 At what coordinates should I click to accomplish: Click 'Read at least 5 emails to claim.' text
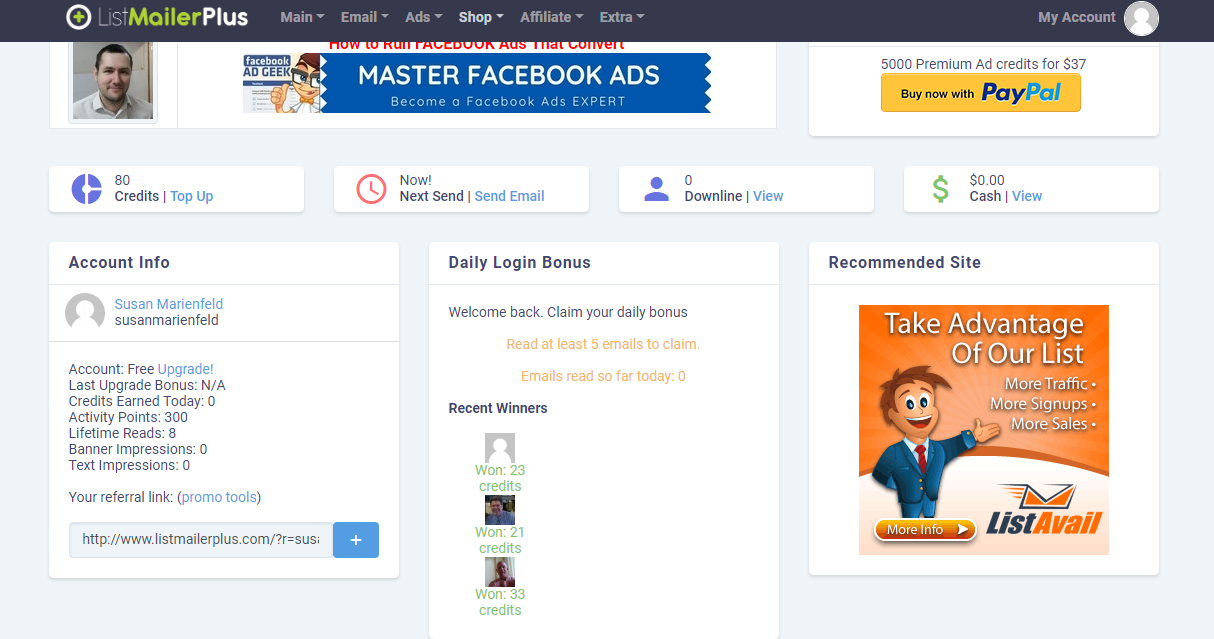[x=603, y=344]
